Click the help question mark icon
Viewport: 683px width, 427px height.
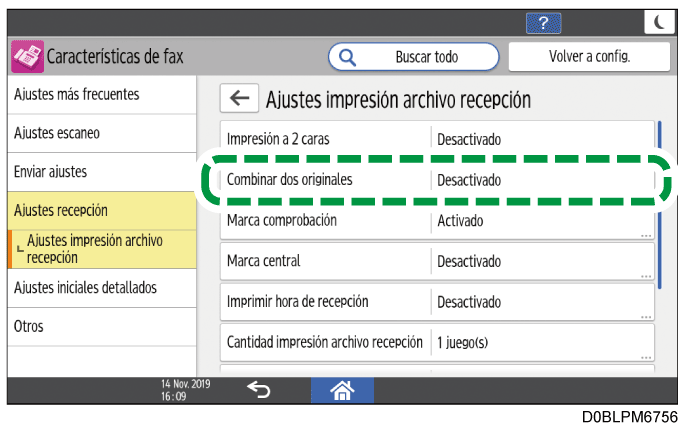coord(543,22)
